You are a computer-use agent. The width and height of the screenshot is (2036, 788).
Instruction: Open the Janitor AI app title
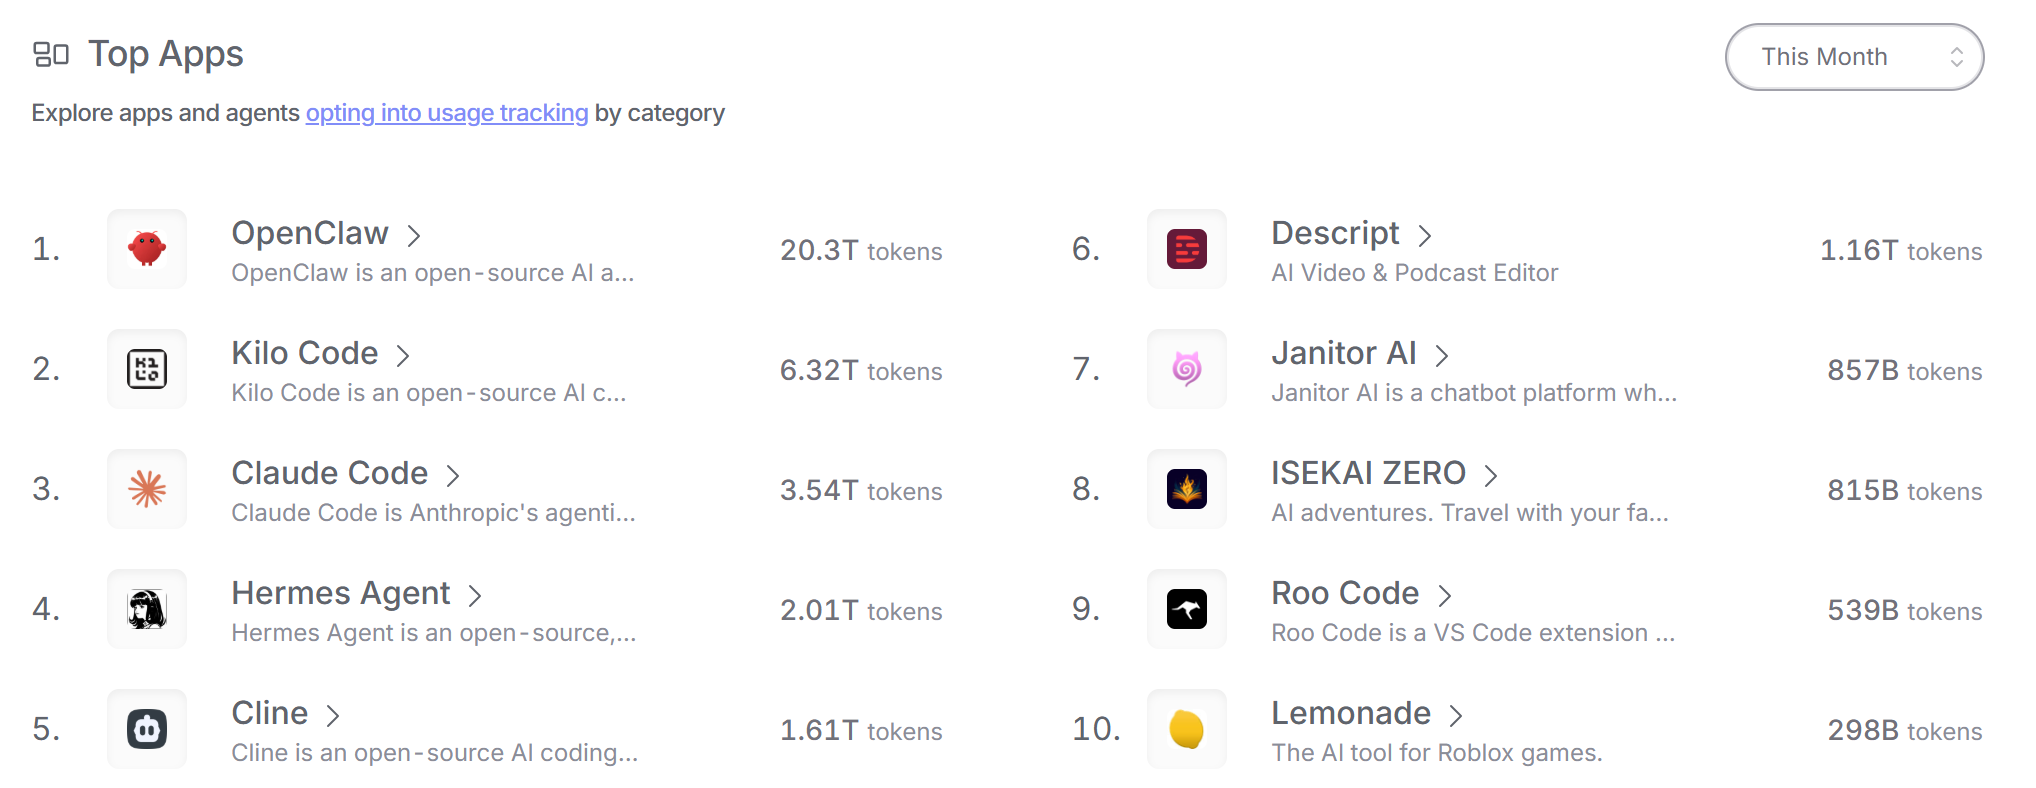(x=1343, y=353)
